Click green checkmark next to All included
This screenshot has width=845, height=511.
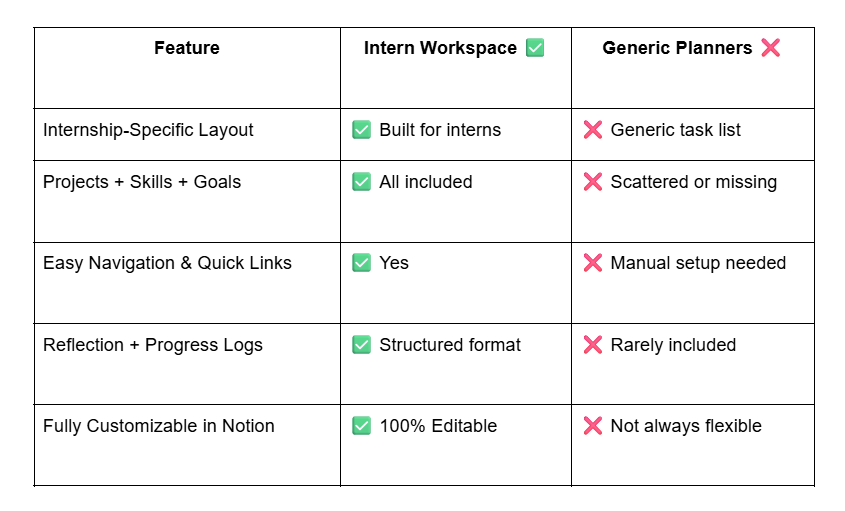pos(362,182)
